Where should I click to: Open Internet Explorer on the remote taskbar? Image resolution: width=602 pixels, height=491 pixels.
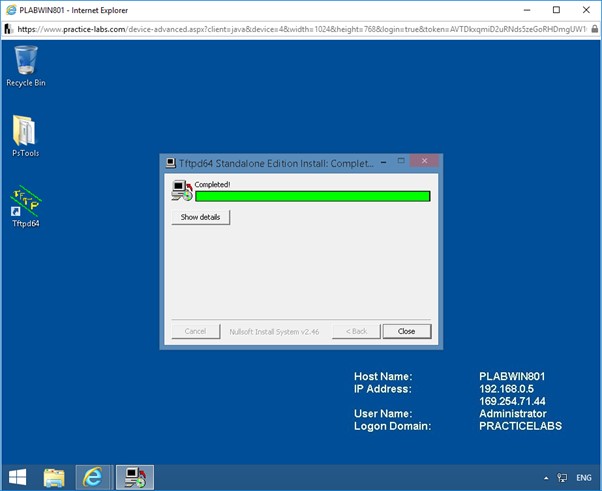(x=93, y=478)
